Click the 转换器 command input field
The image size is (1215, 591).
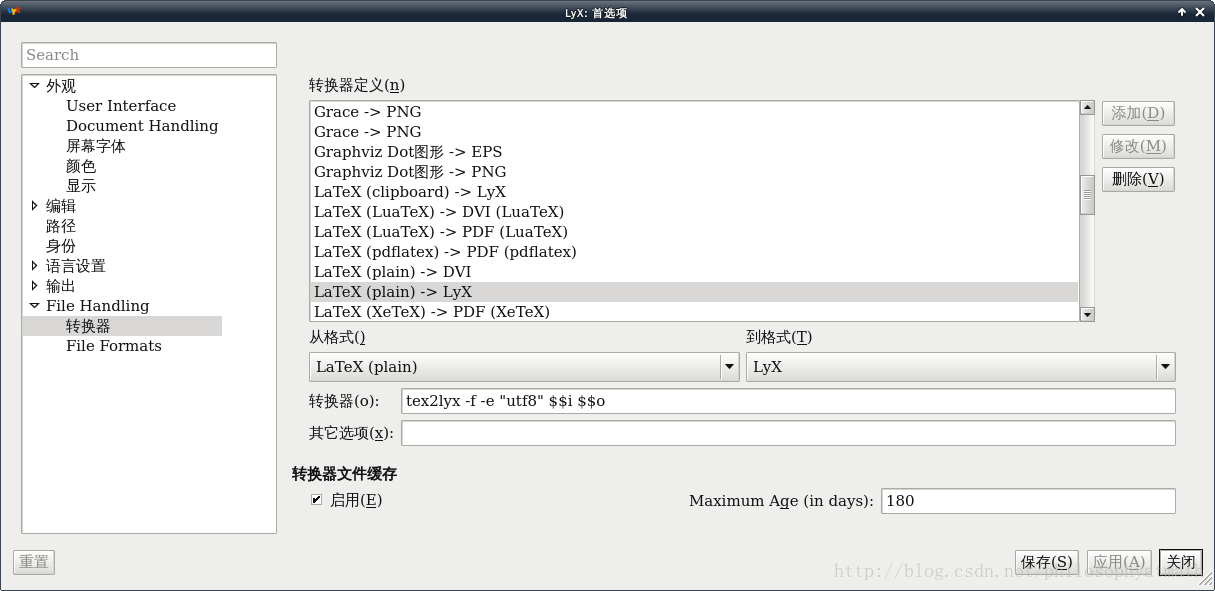(788, 401)
